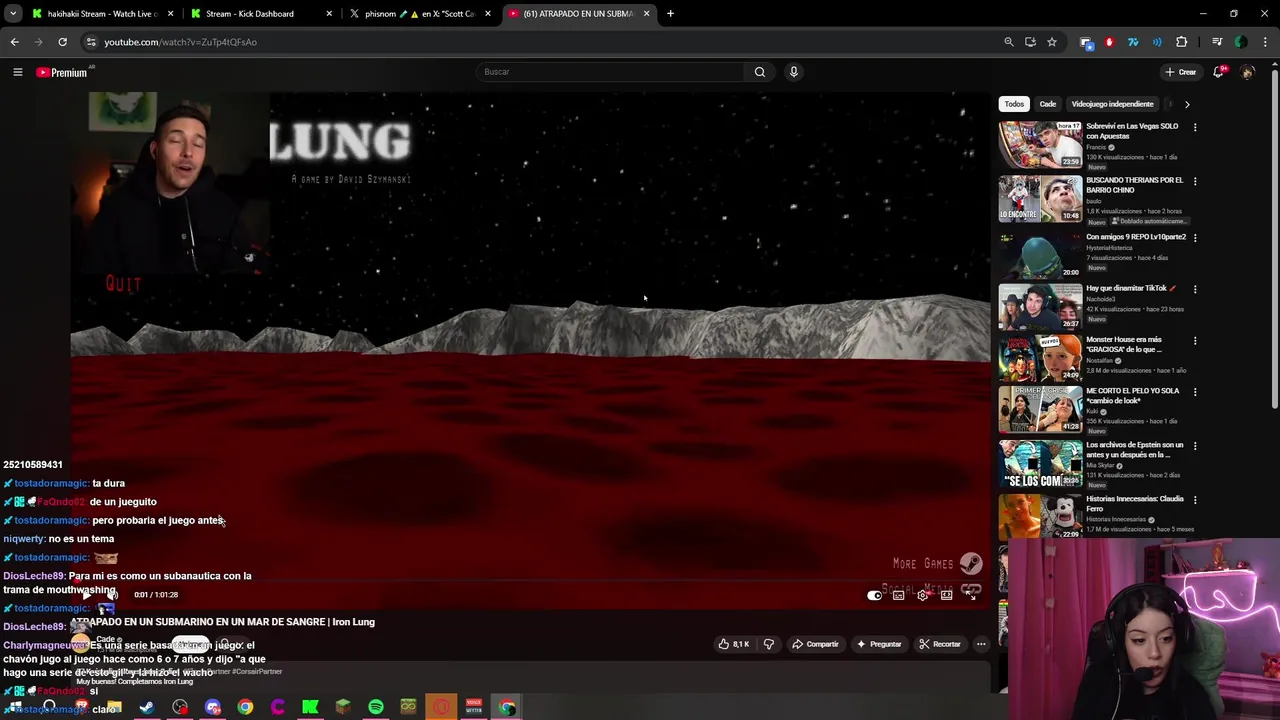Click the Crear button

(1181, 72)
